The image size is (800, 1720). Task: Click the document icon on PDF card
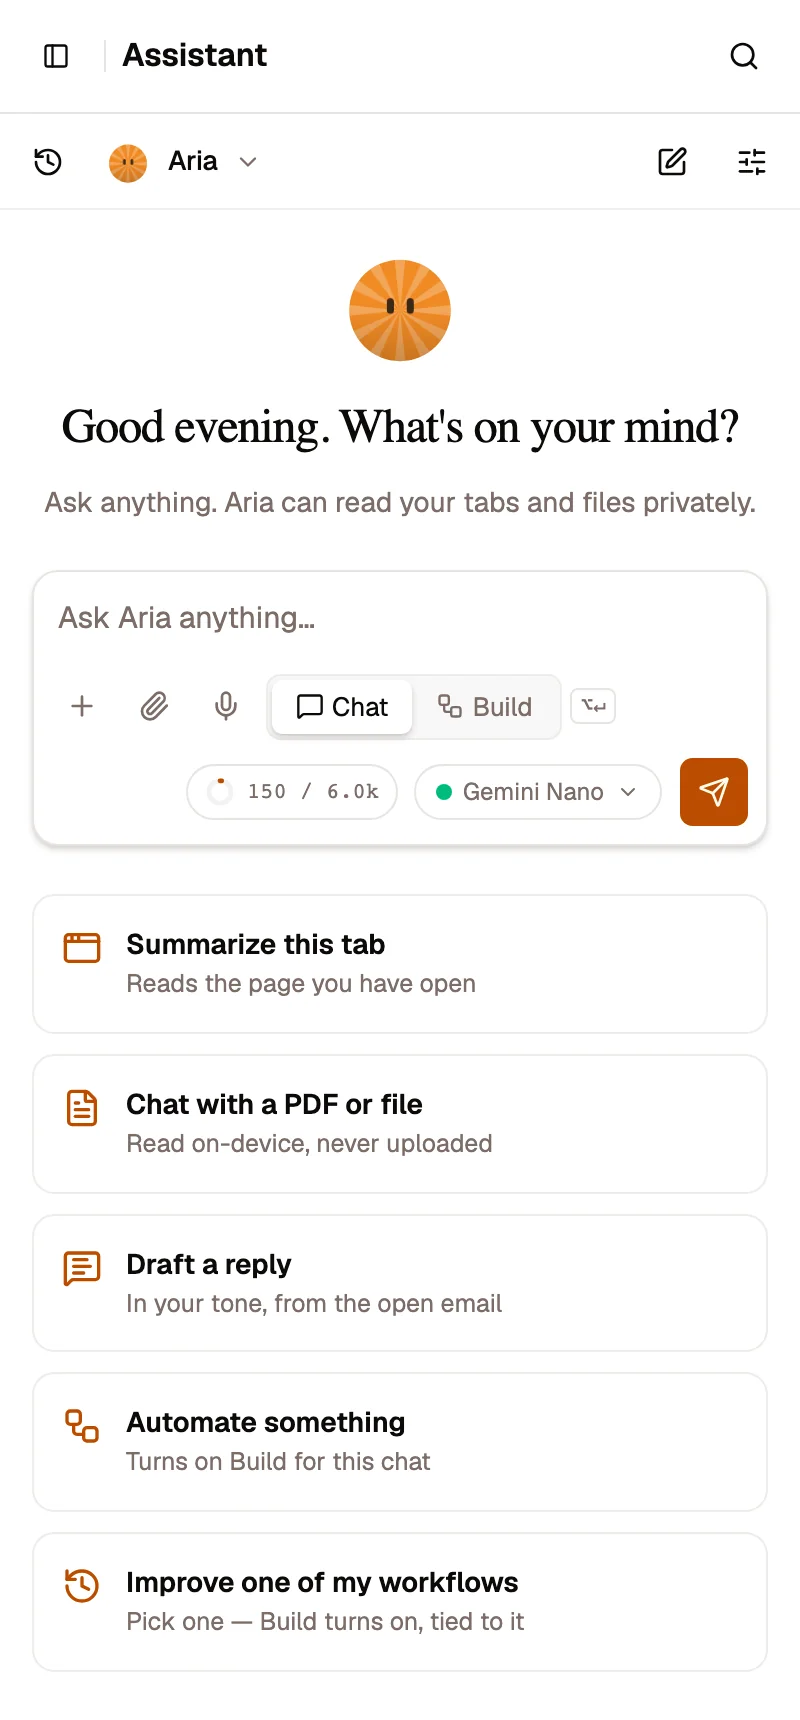coord(82,1107)
